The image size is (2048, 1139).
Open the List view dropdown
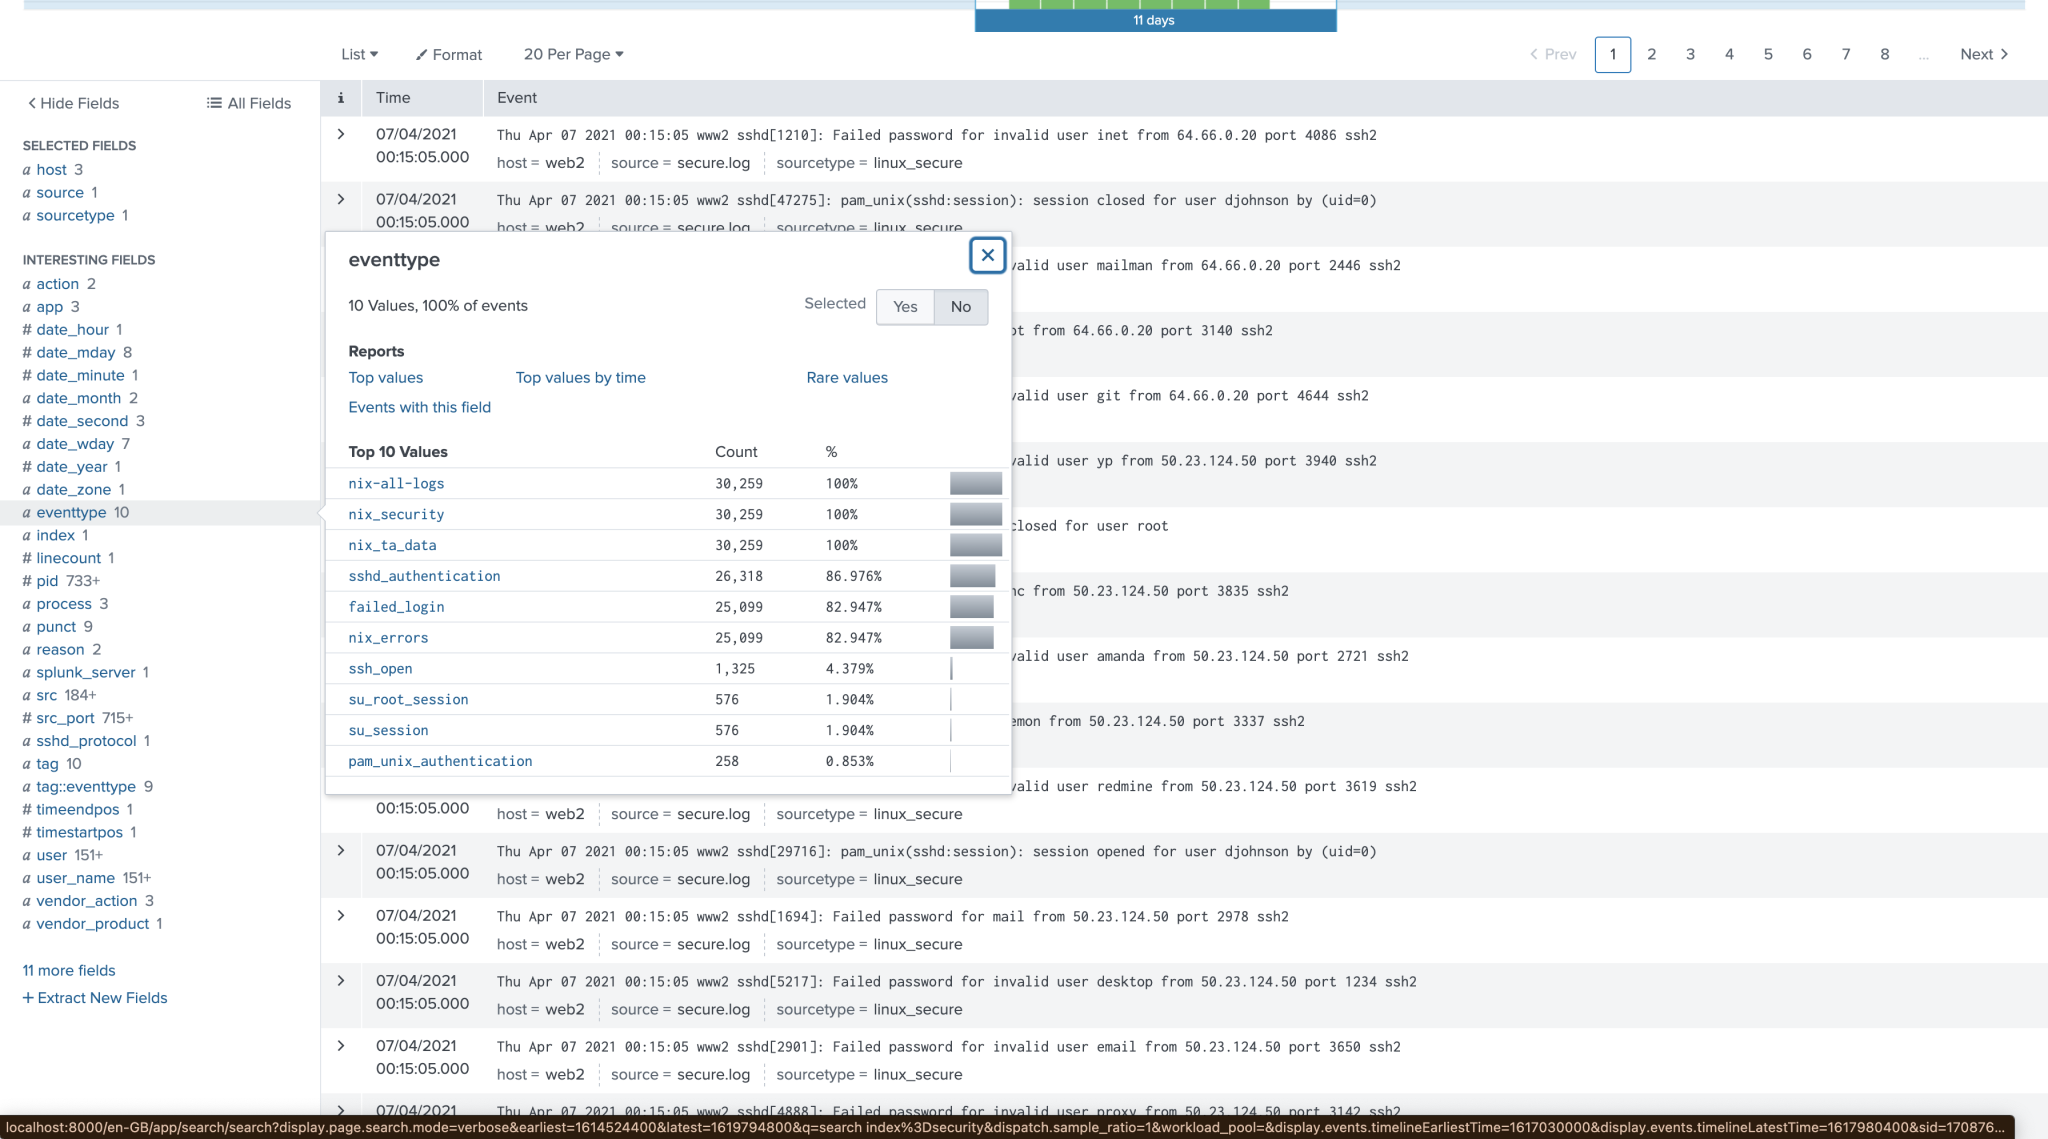tap(357, 55)
